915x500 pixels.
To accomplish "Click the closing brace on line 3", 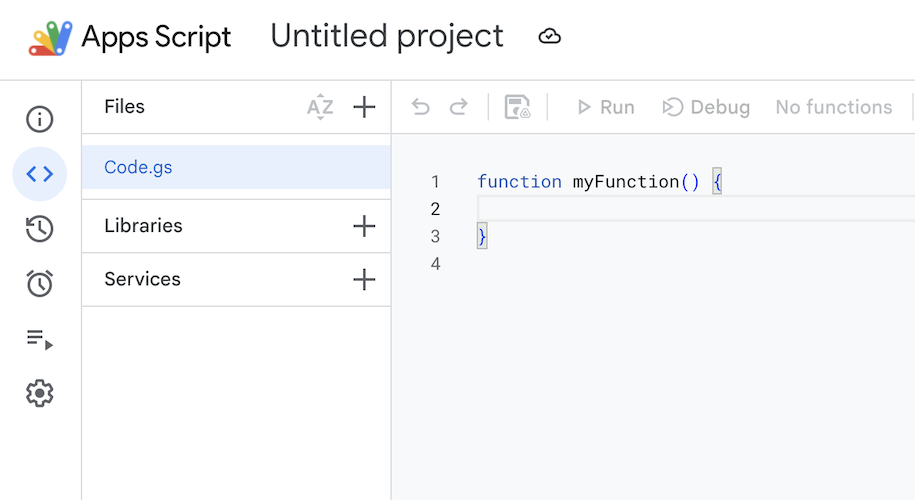I will 482,236.
